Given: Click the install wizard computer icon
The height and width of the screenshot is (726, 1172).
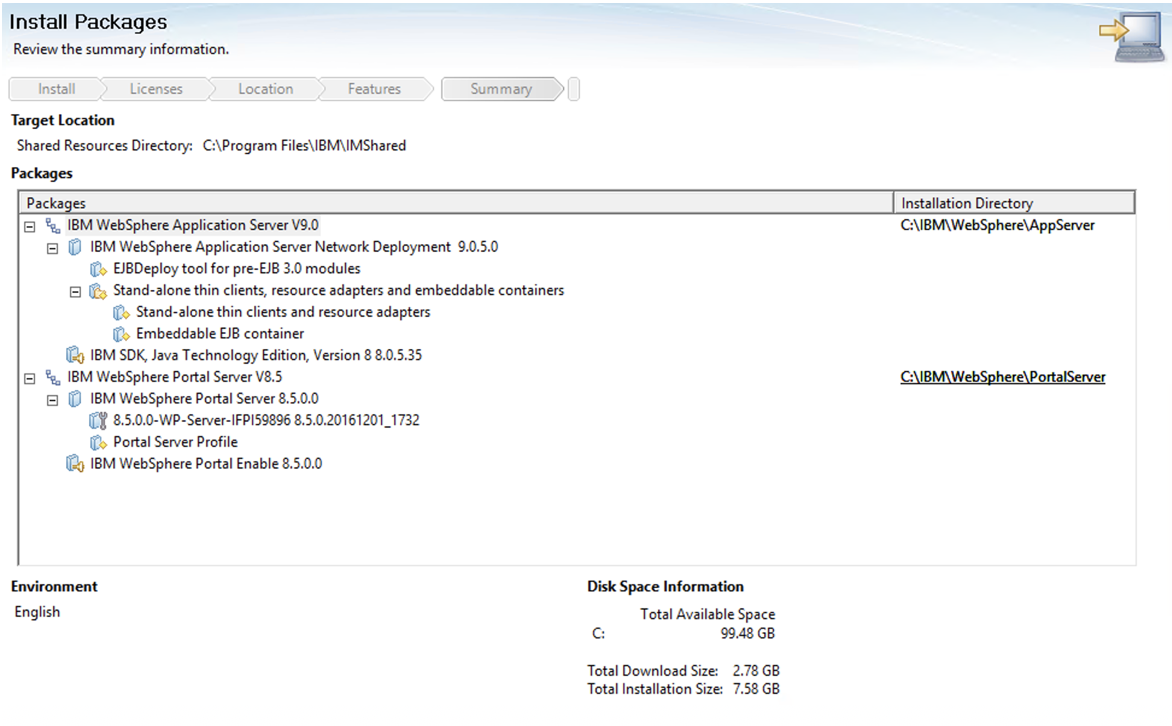Looking at the screenshot, I should tap(1133, 37).
